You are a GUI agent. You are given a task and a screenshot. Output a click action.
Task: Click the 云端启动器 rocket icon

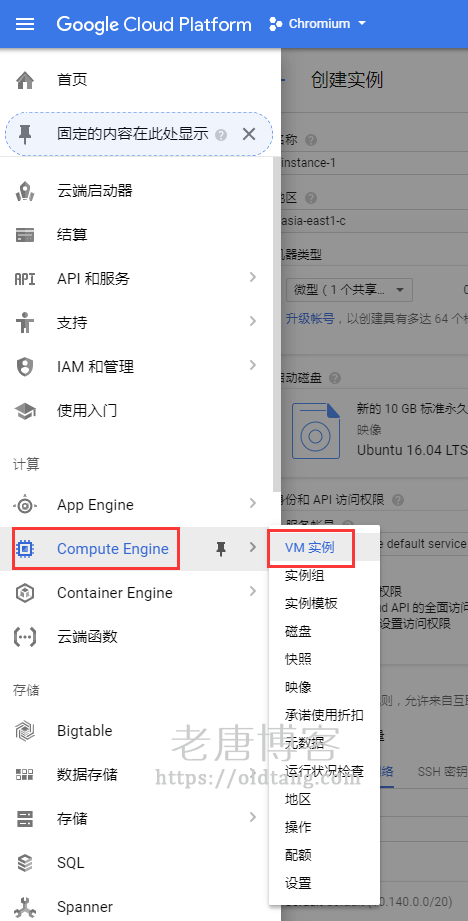[25, 191]
